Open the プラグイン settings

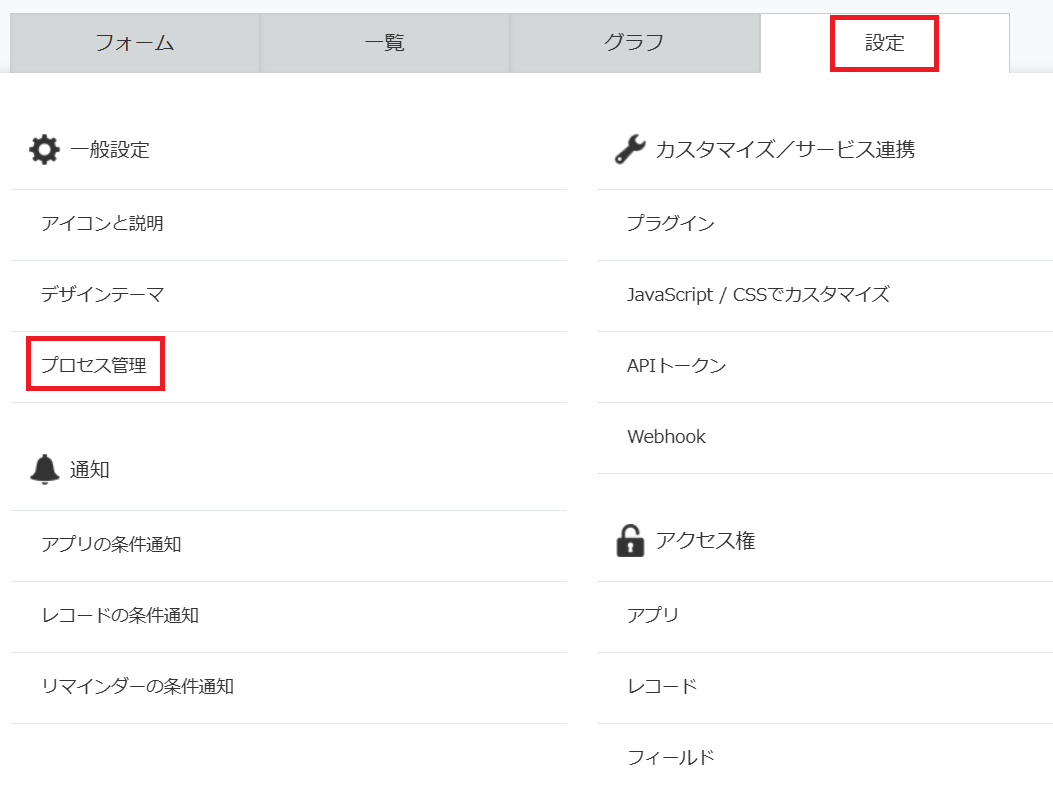pos(670,224)
